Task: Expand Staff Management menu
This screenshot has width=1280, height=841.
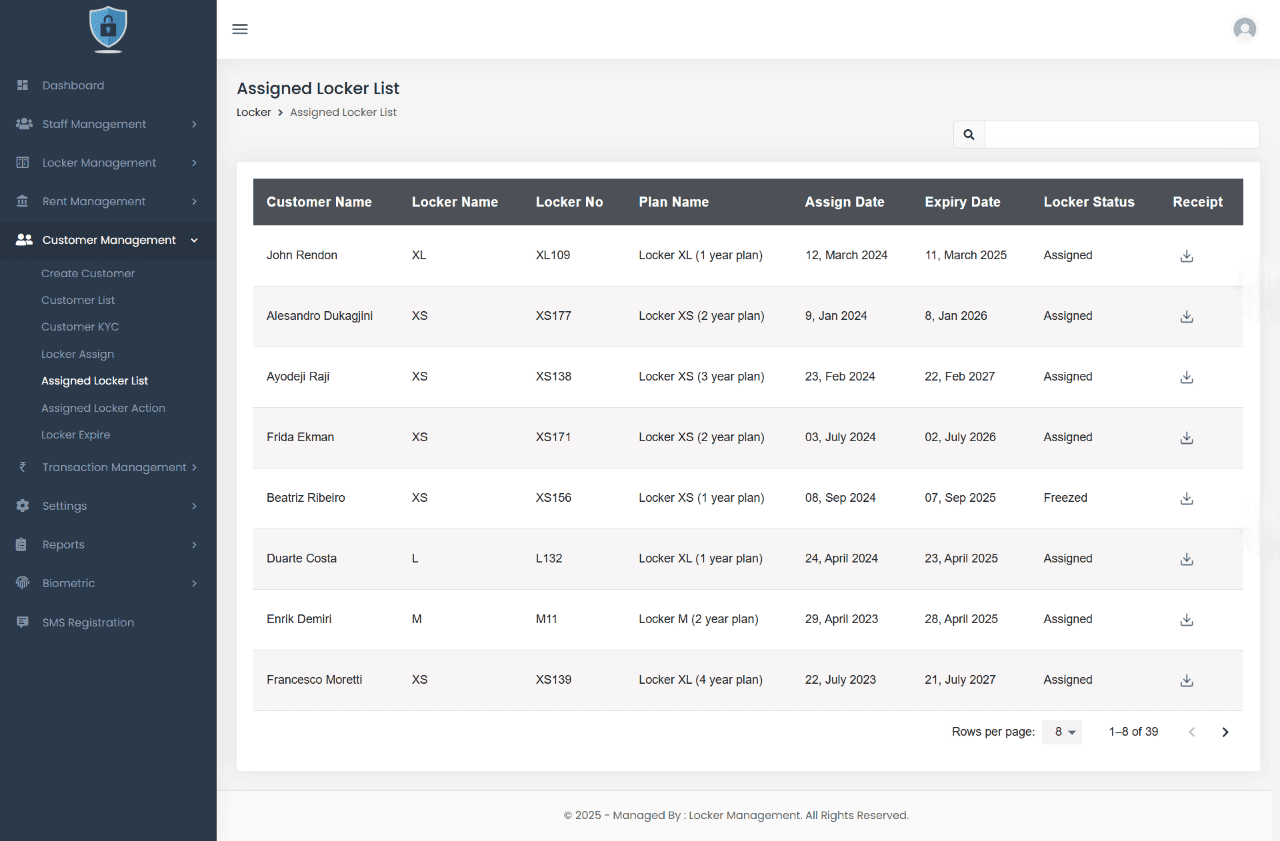Action: pos(108,124)
